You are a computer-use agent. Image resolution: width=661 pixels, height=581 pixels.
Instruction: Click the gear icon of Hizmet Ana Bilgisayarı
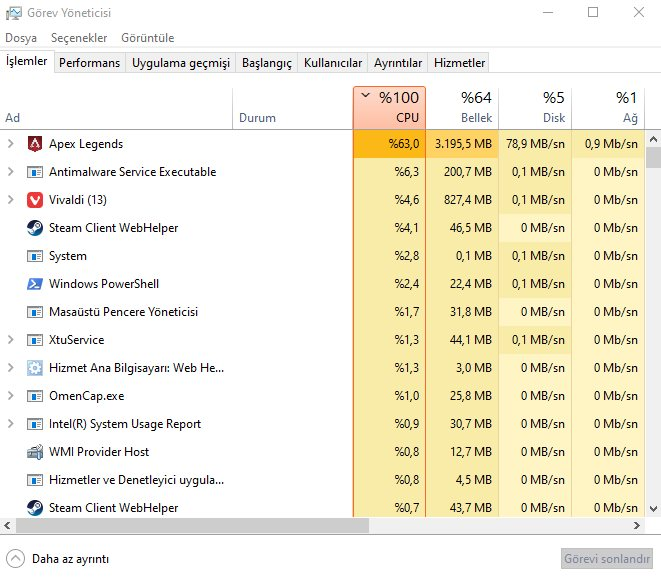click(35, 368)
